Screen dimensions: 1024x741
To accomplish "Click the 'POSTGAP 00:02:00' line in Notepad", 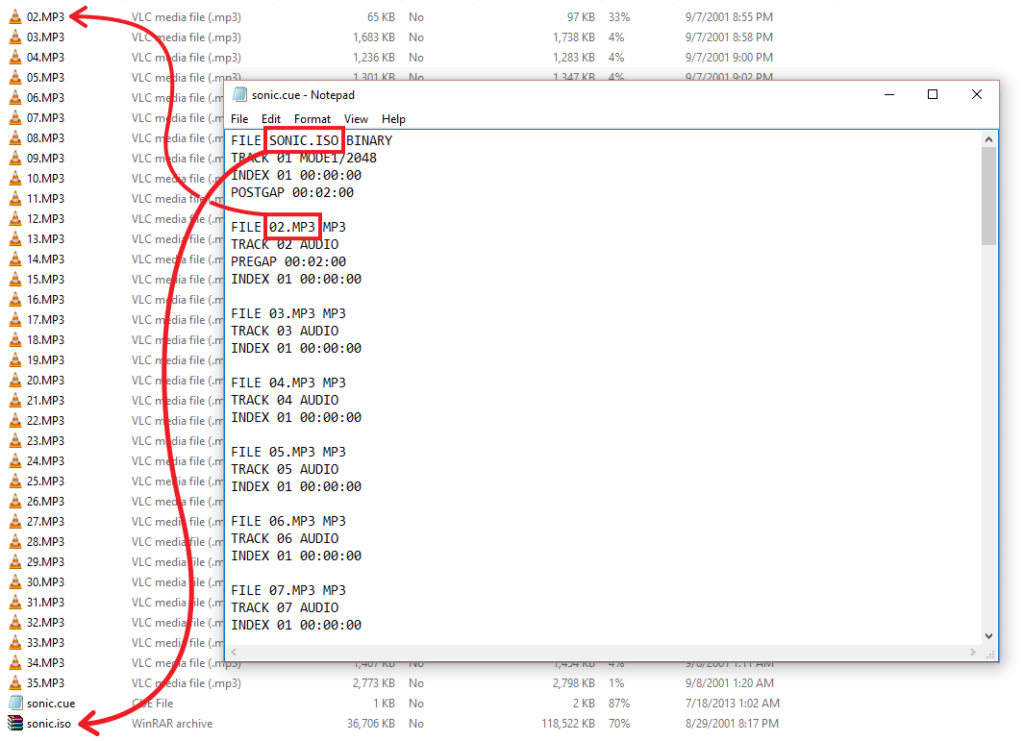I will [x=292, y=193].
